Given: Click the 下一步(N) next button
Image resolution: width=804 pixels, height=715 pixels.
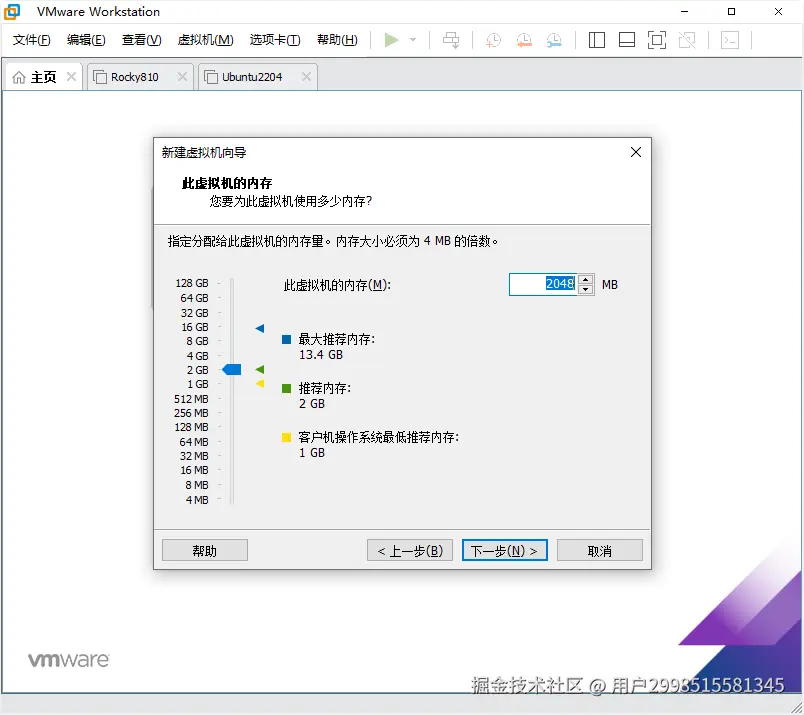Looking at the screenshot, I should click(x=505, y=550).
